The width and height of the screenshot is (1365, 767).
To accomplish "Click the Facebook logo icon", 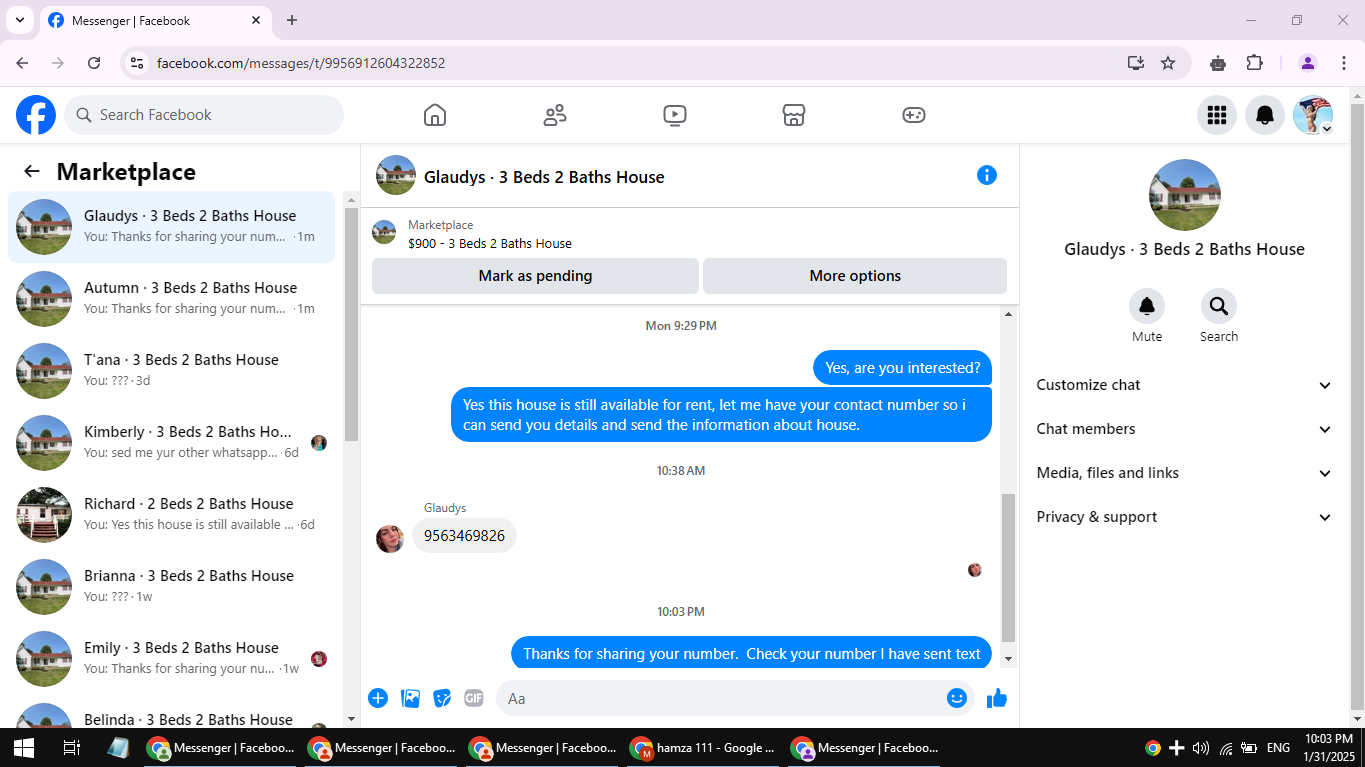I will click(x=36, y=115).
